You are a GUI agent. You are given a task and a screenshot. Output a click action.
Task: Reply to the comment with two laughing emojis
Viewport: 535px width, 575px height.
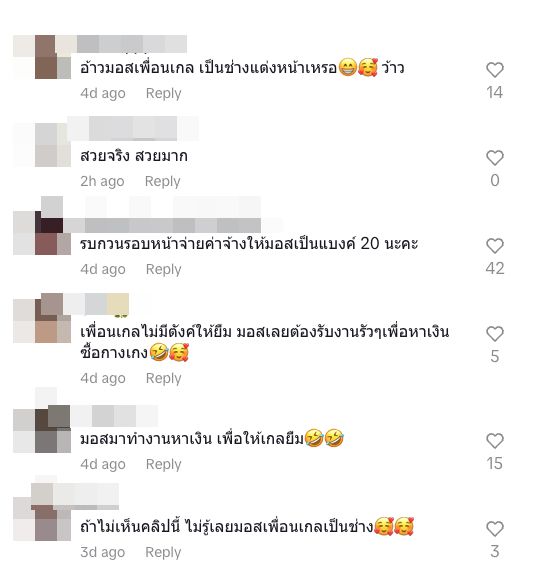tap(164, 464)
